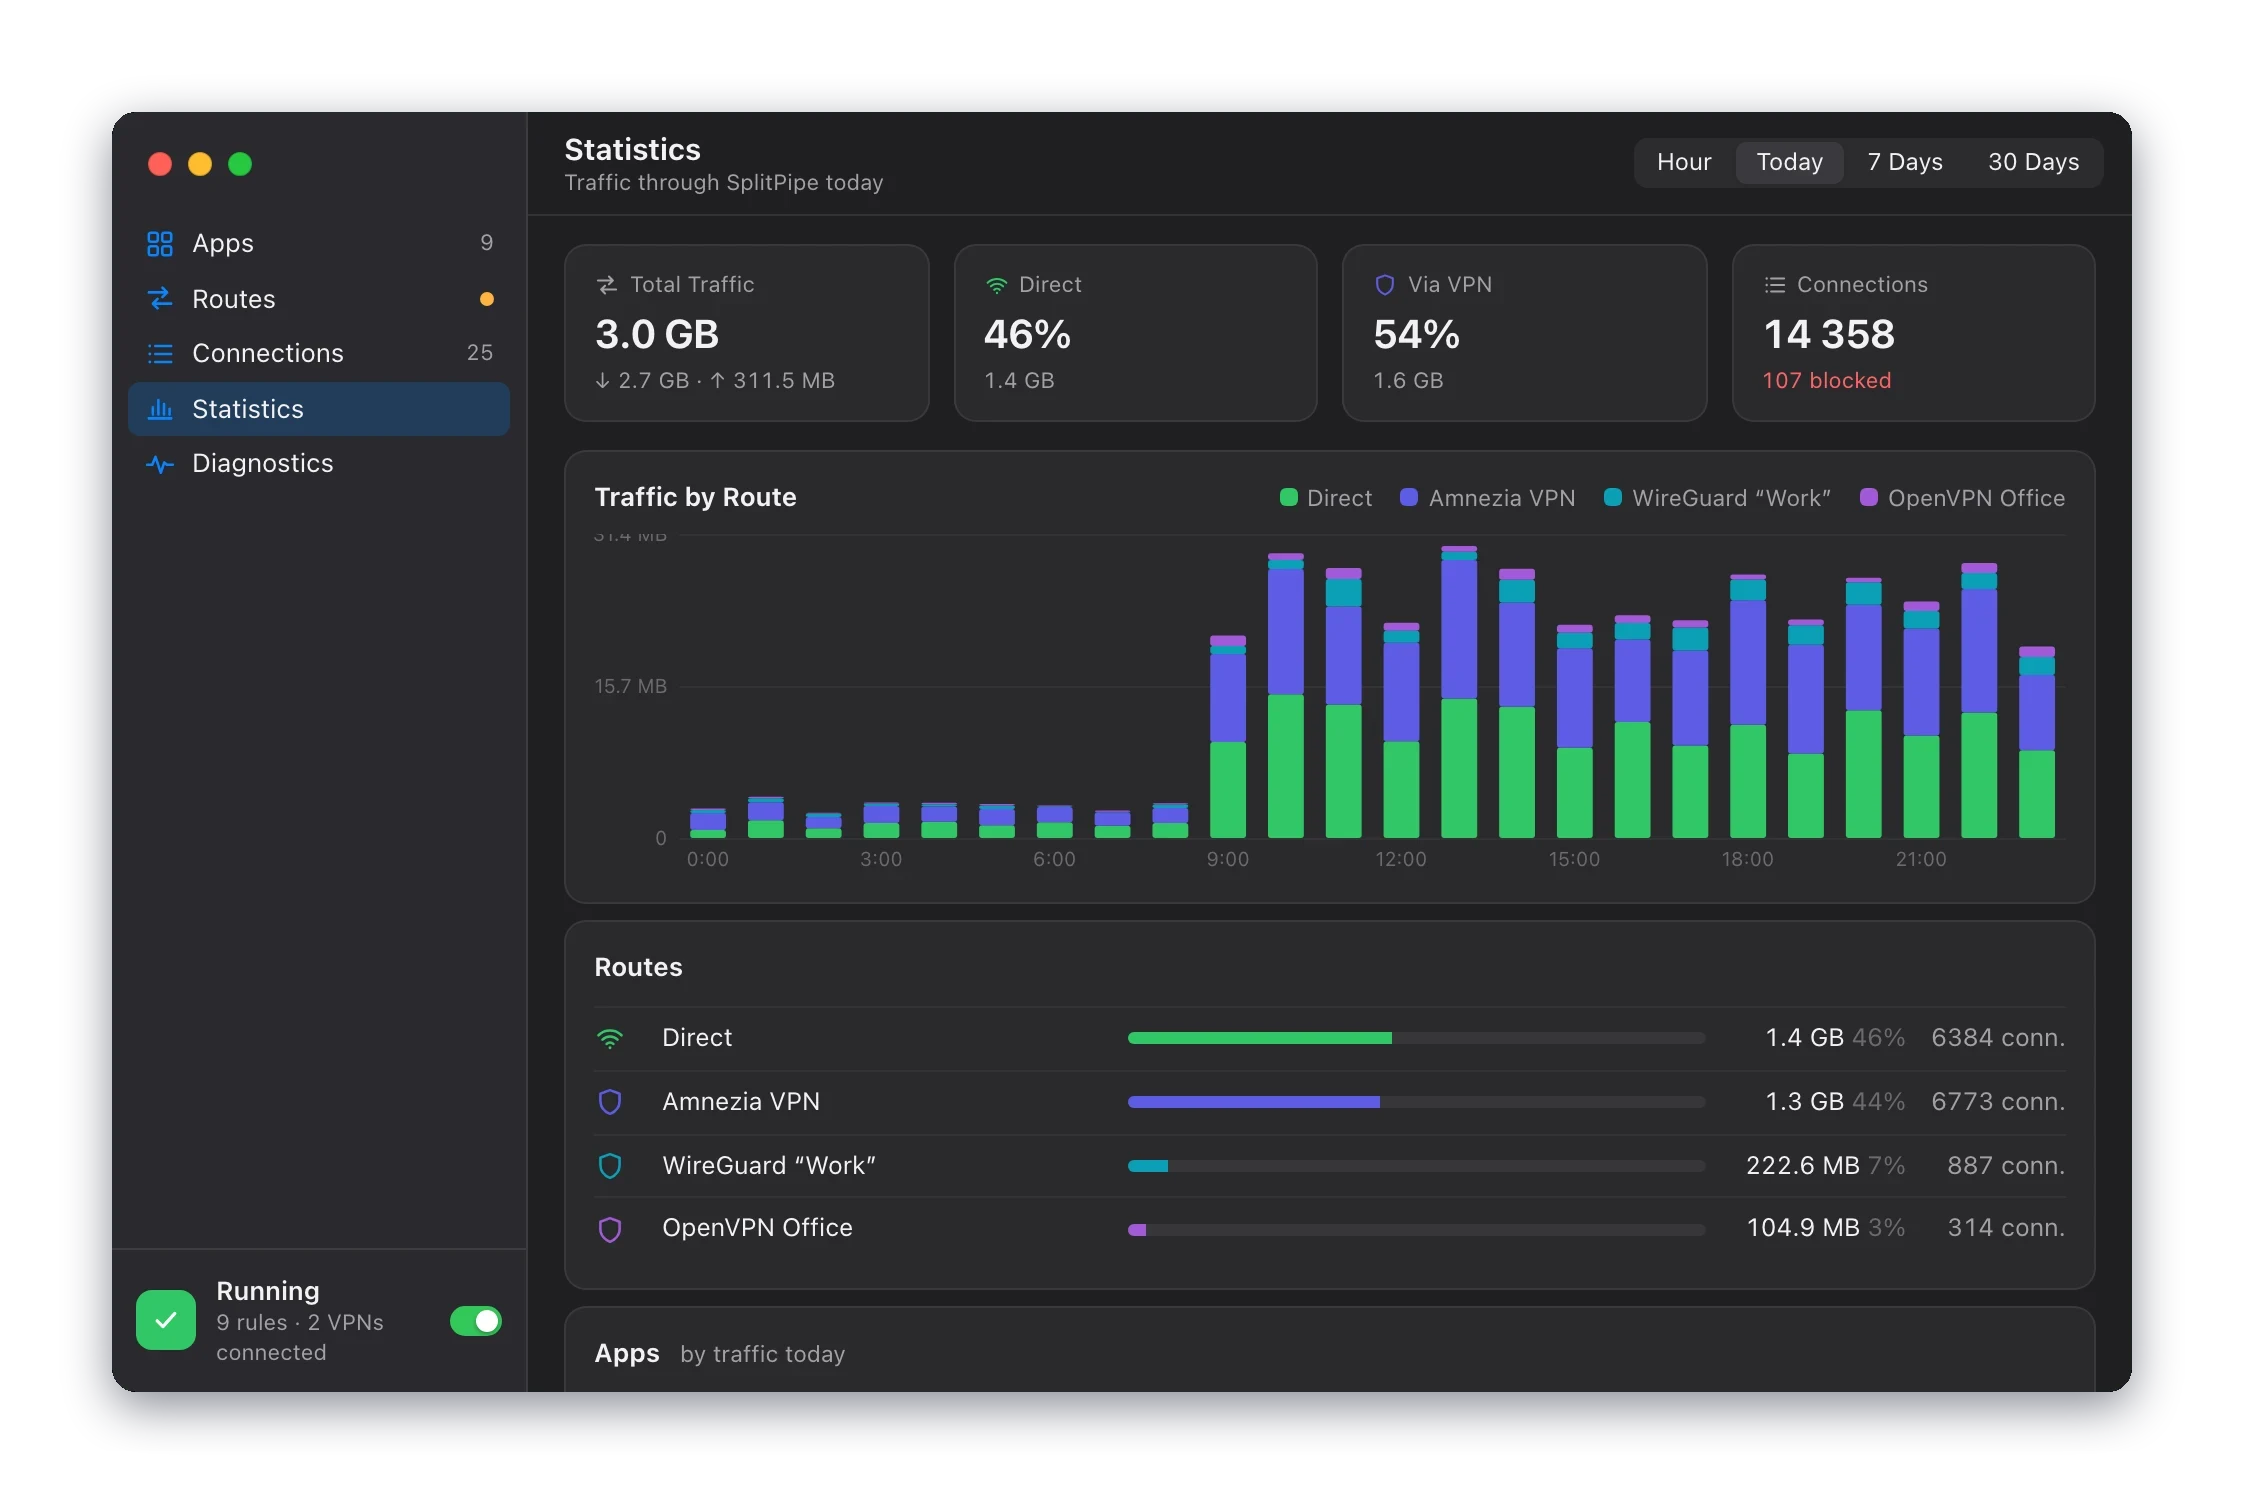This screenshot has height=1504, width=2244.
Task: Click the Amnezia VPN legend swatch
Action: click(1409, 497)
